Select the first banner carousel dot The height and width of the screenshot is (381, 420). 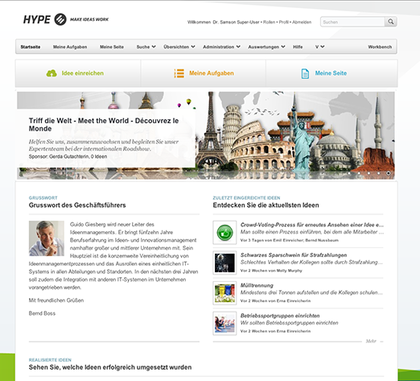coord(349,173)
